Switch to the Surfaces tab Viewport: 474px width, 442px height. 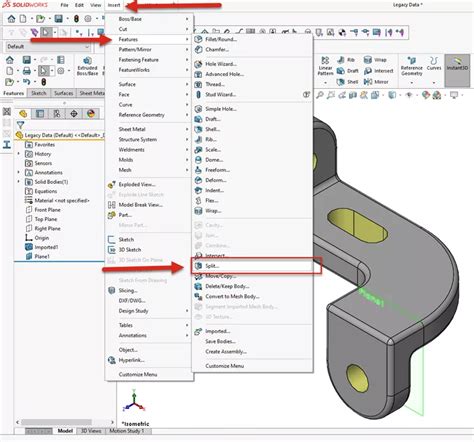63,93
